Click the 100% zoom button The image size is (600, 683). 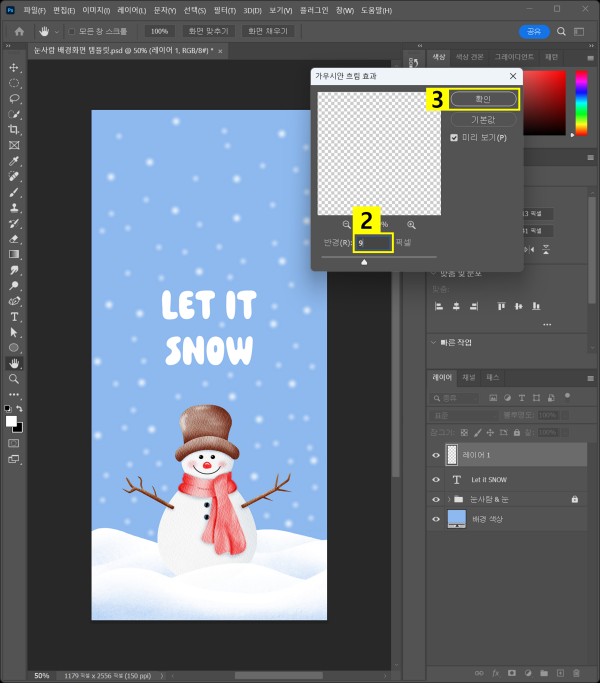pos(159,31)
